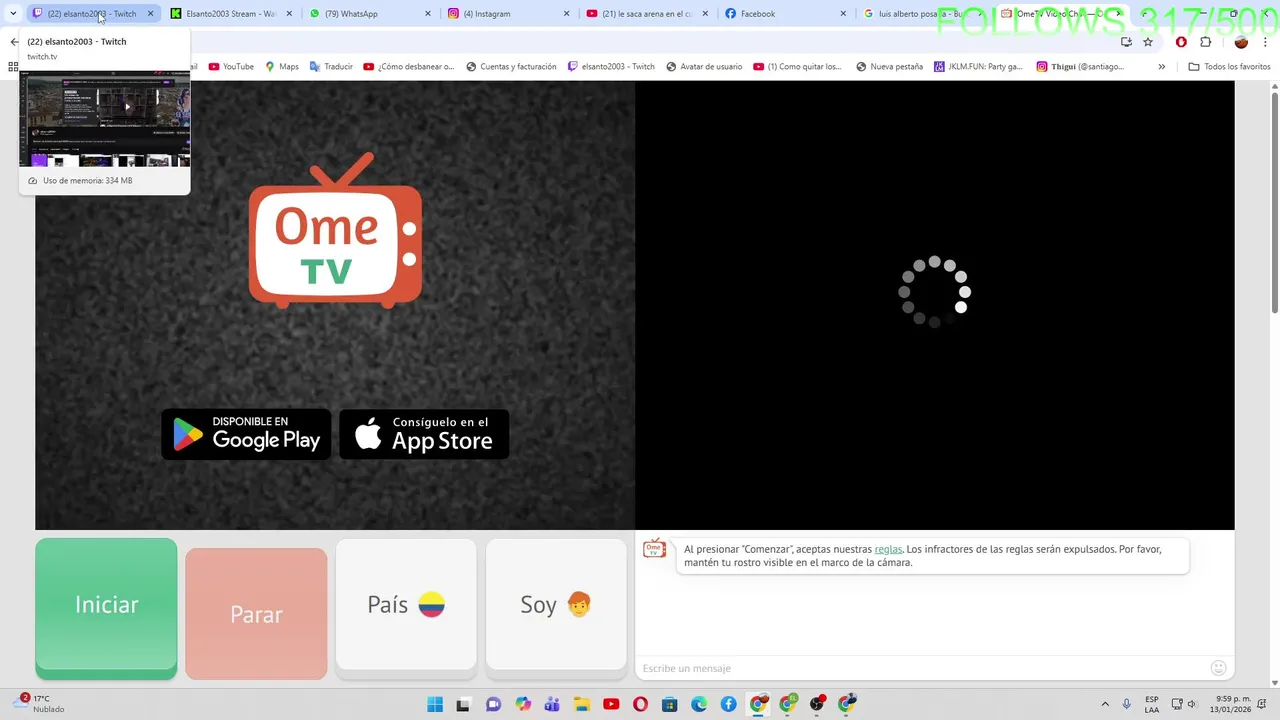The height and width of the screenshot is (720, 1280).
Task: Switch to the Elsanto2003 Stream tab
Action: [x=230, y=14]
